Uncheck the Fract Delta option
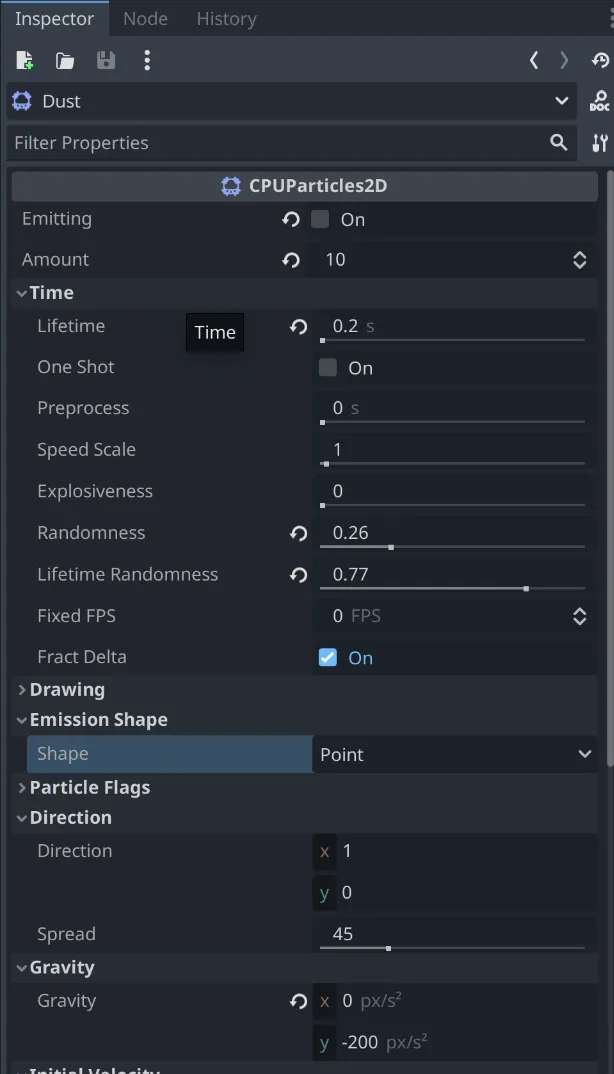 [x=328, y=657]
